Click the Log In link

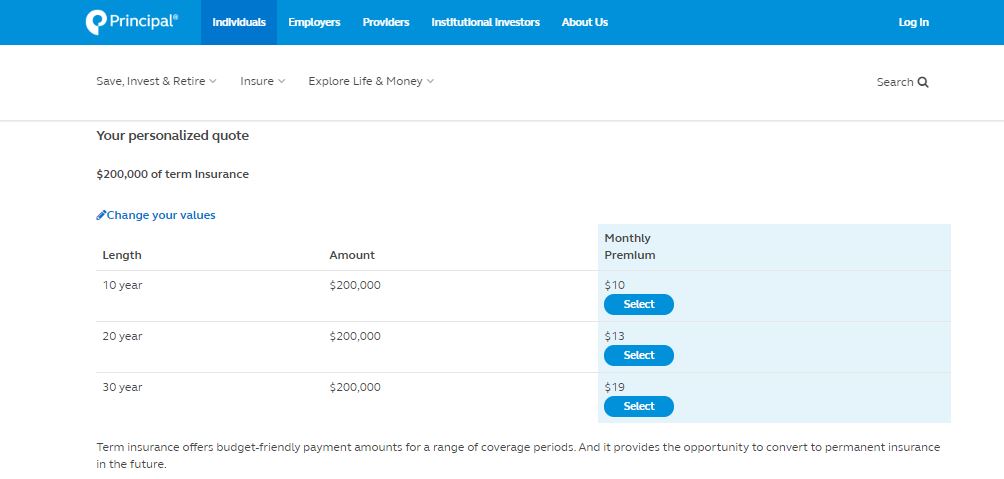tap(913, 22)
